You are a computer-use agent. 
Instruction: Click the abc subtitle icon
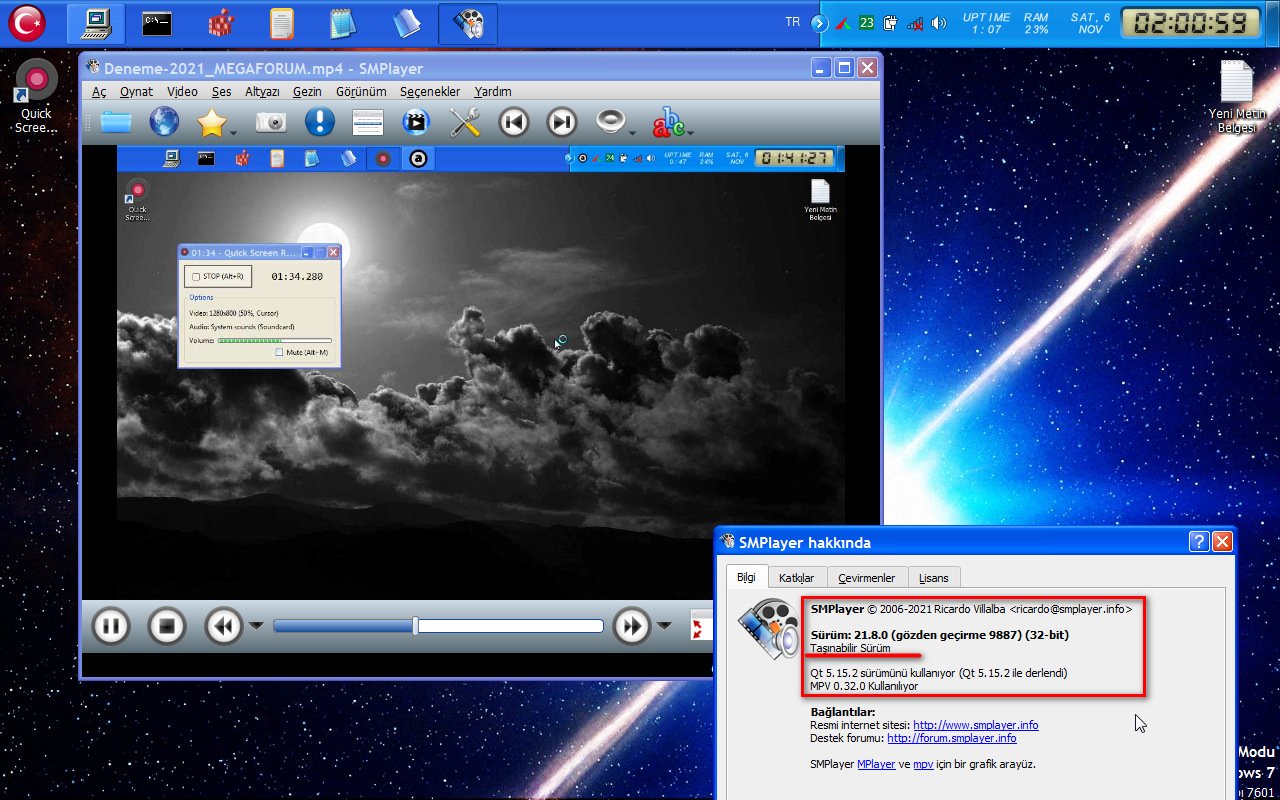click(668, 123)
